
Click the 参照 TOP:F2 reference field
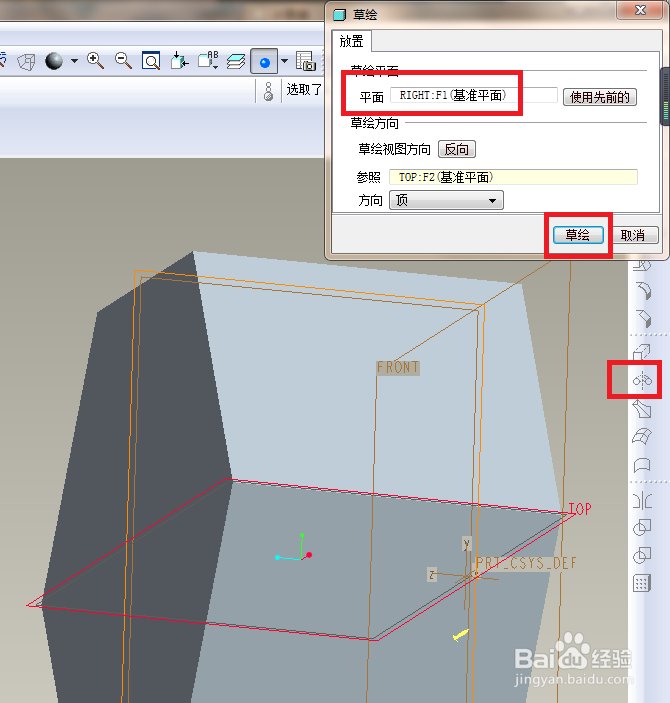[513, 177]
